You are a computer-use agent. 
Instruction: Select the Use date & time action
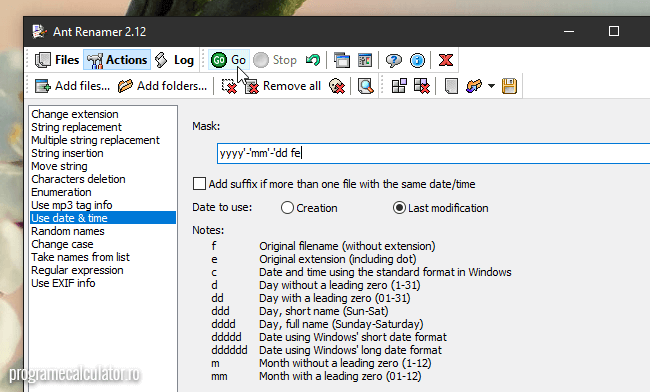click(103, 218)
